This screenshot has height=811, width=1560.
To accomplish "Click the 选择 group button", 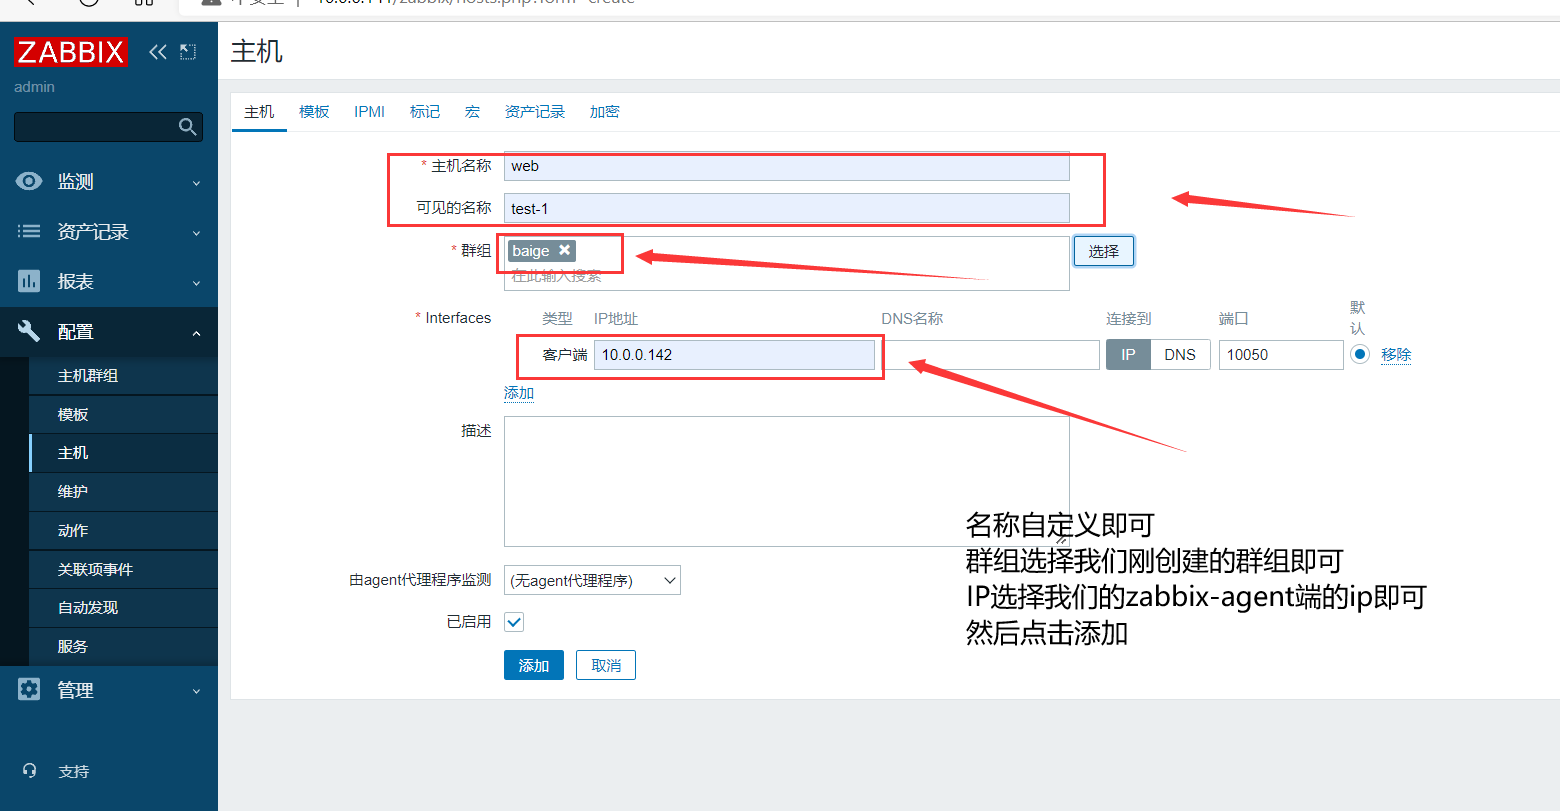I will coord(1104,251).
